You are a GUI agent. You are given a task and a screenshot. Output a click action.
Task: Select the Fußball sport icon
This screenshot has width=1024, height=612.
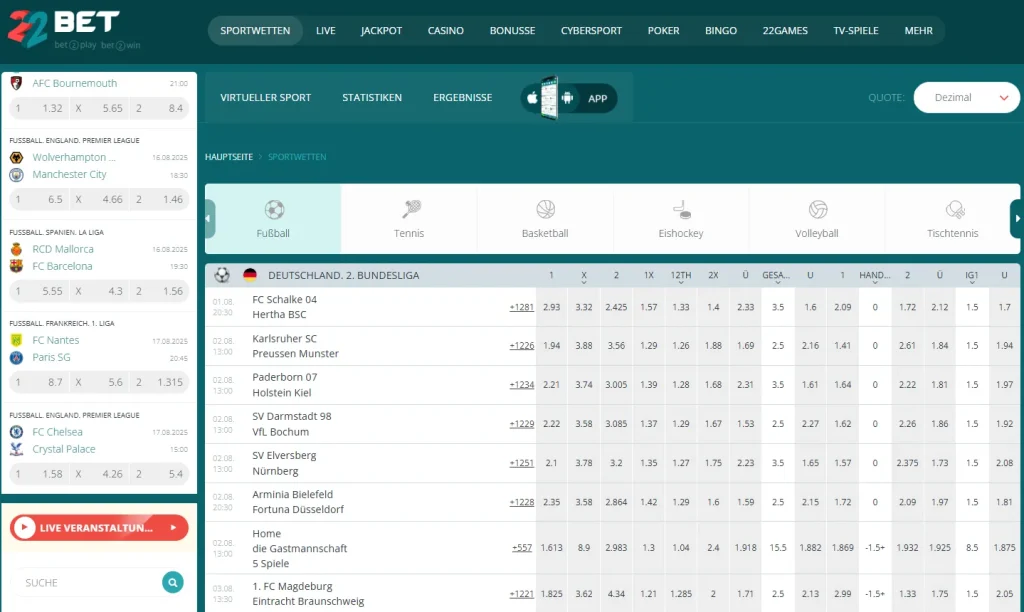coord(274,210)
